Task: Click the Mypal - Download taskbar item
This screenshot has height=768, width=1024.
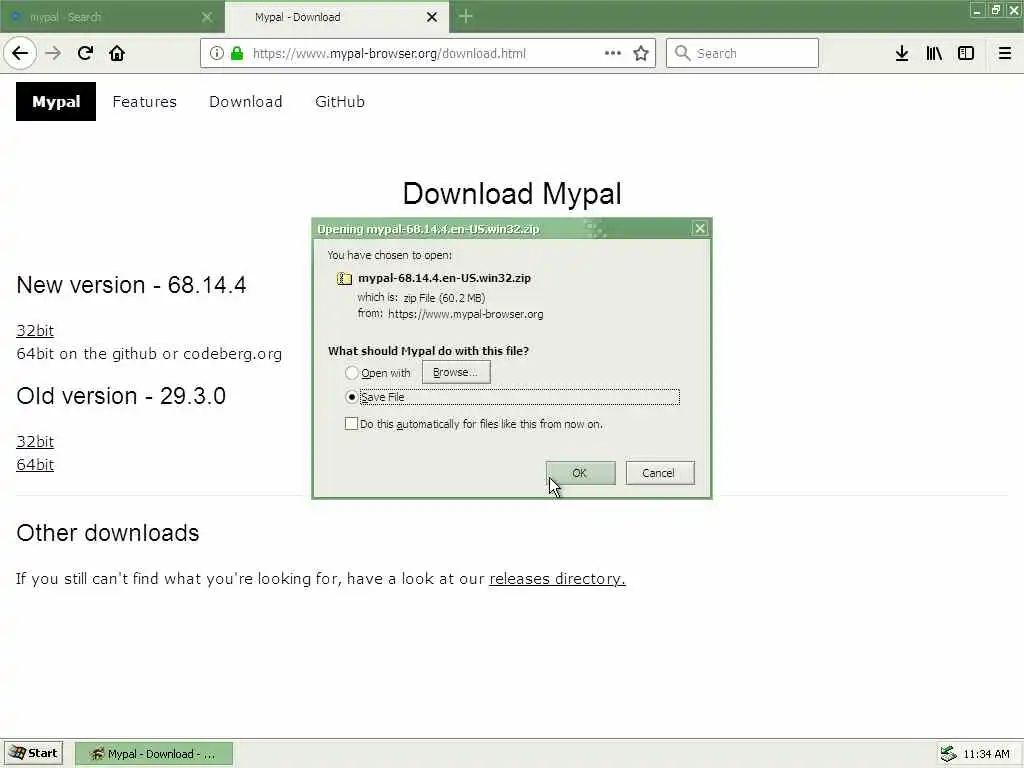Action: click(x=153, y=754)
